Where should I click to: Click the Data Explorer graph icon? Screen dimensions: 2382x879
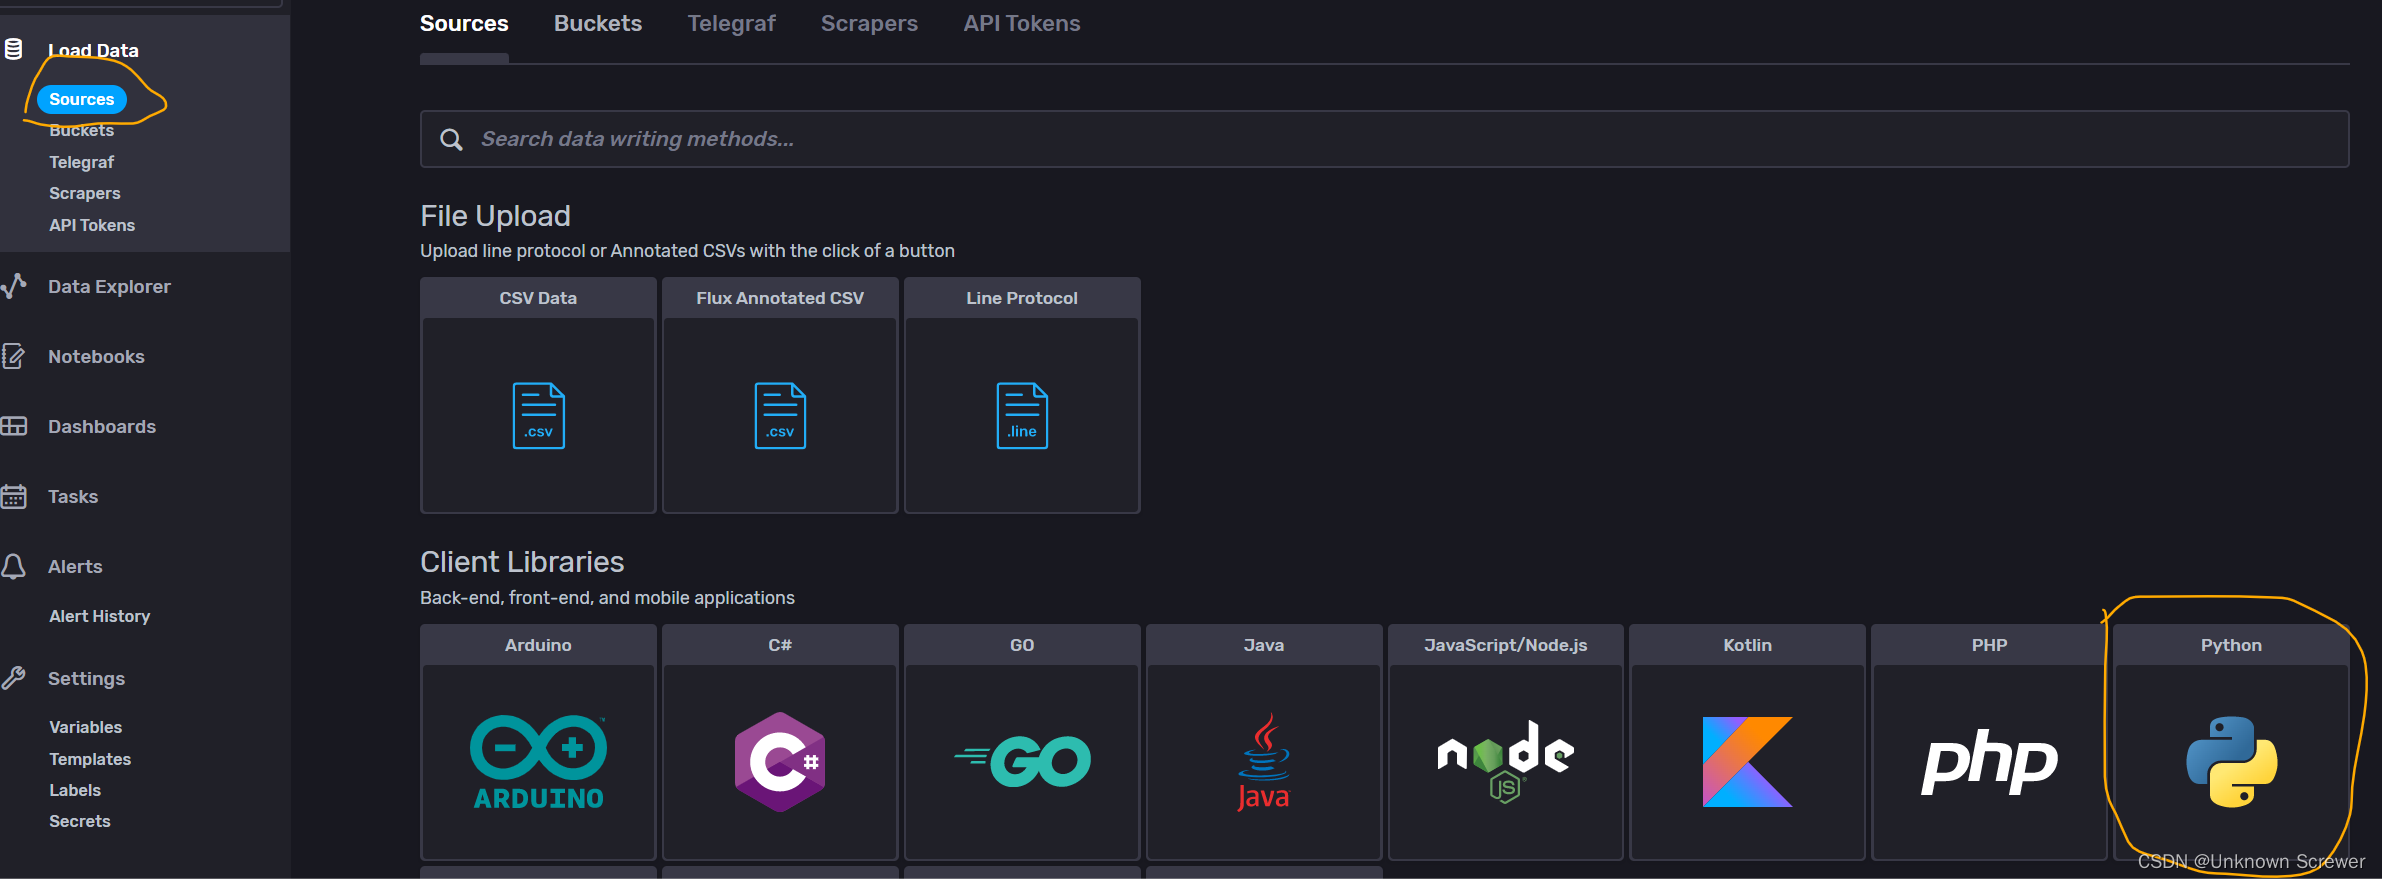(14, 286)
